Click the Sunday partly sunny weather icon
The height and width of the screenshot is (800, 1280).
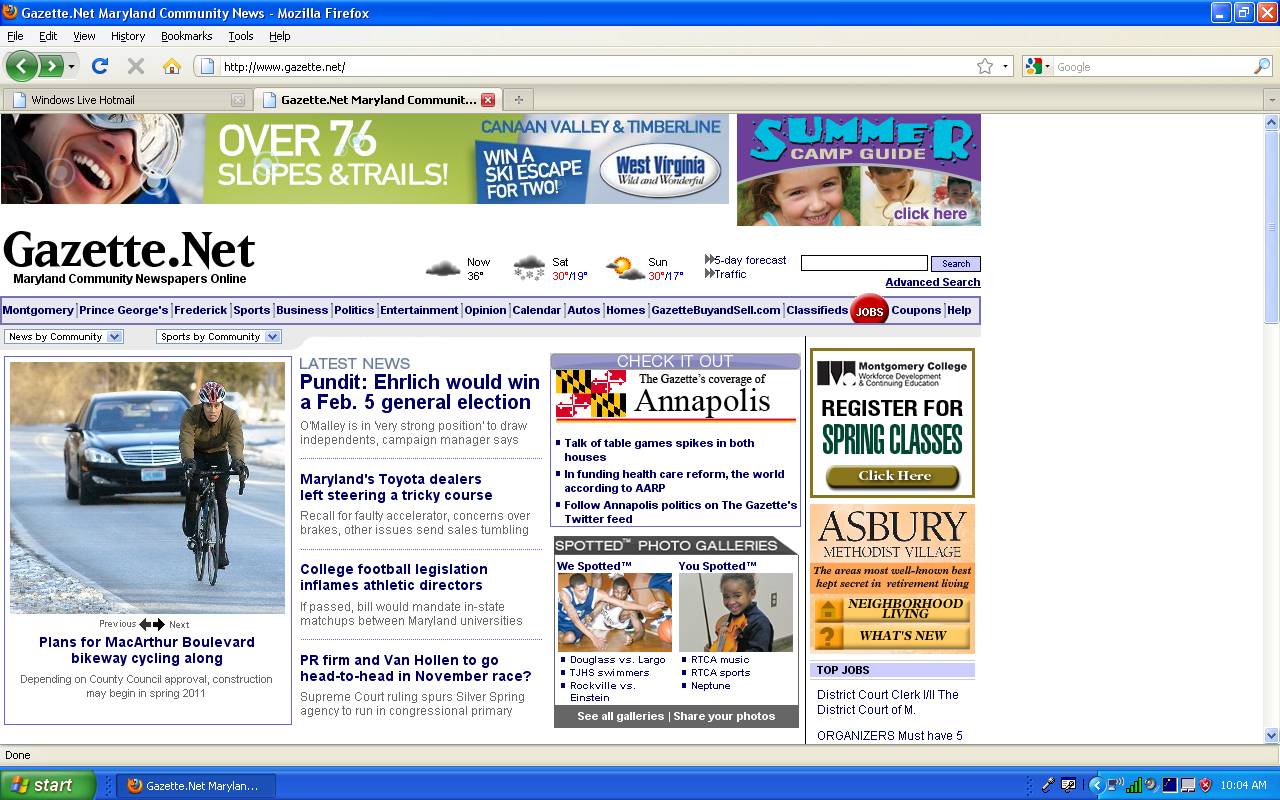[625, 269]
